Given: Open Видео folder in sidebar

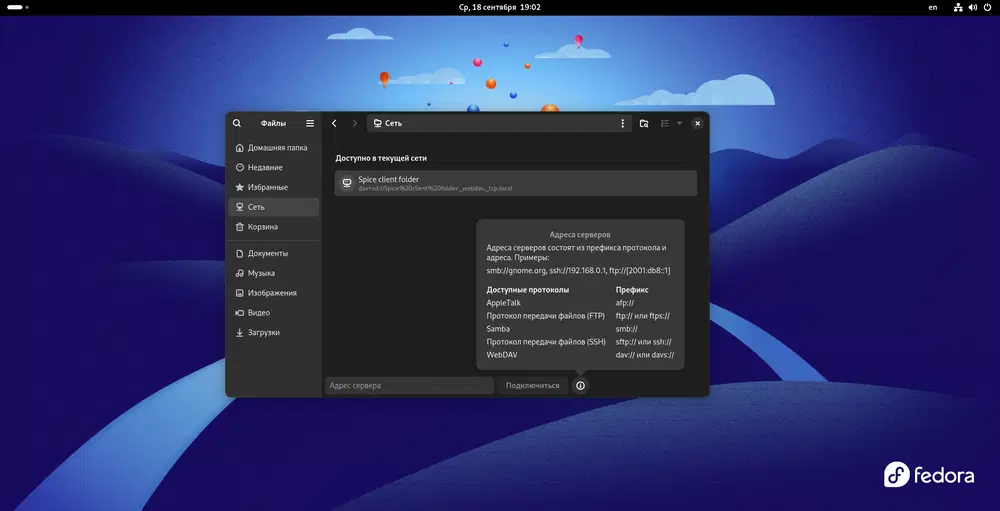Looking at the screenshot, I should 274,313.
